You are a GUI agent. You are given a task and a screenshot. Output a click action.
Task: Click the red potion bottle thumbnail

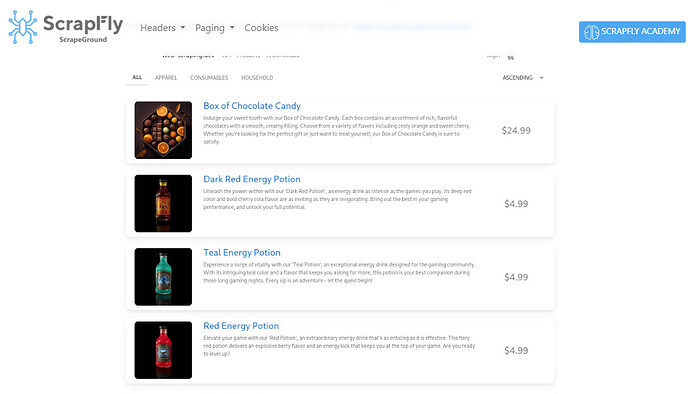(x=163, y=350)
